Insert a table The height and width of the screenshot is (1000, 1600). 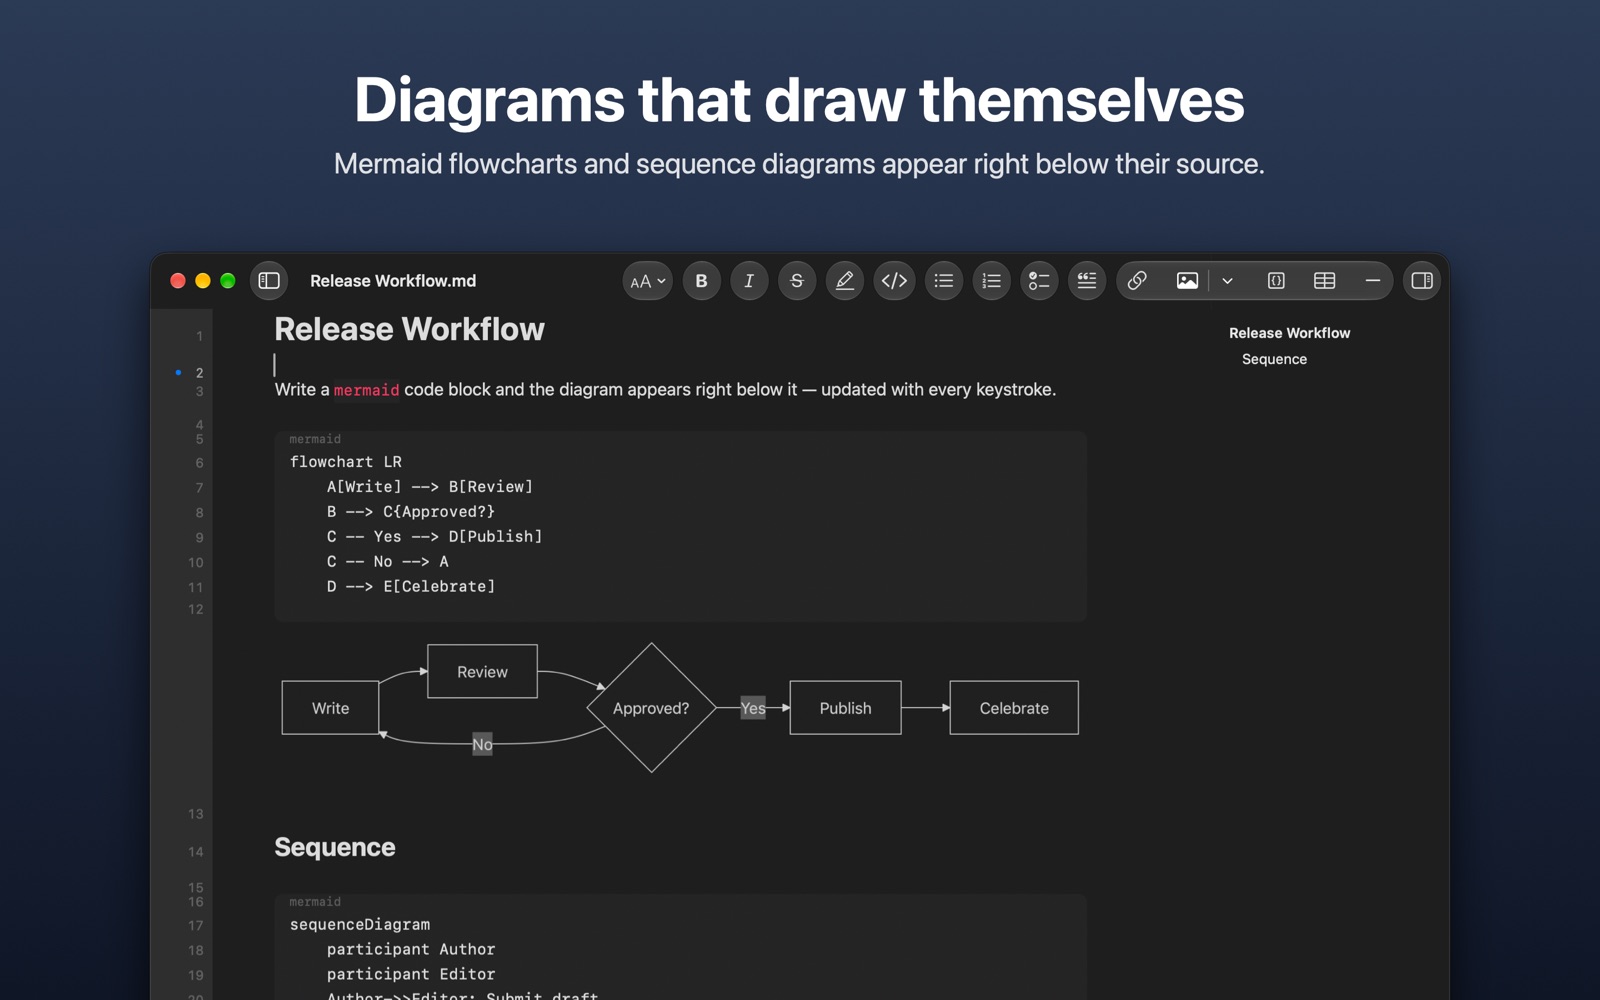[x=1324, y=281]
